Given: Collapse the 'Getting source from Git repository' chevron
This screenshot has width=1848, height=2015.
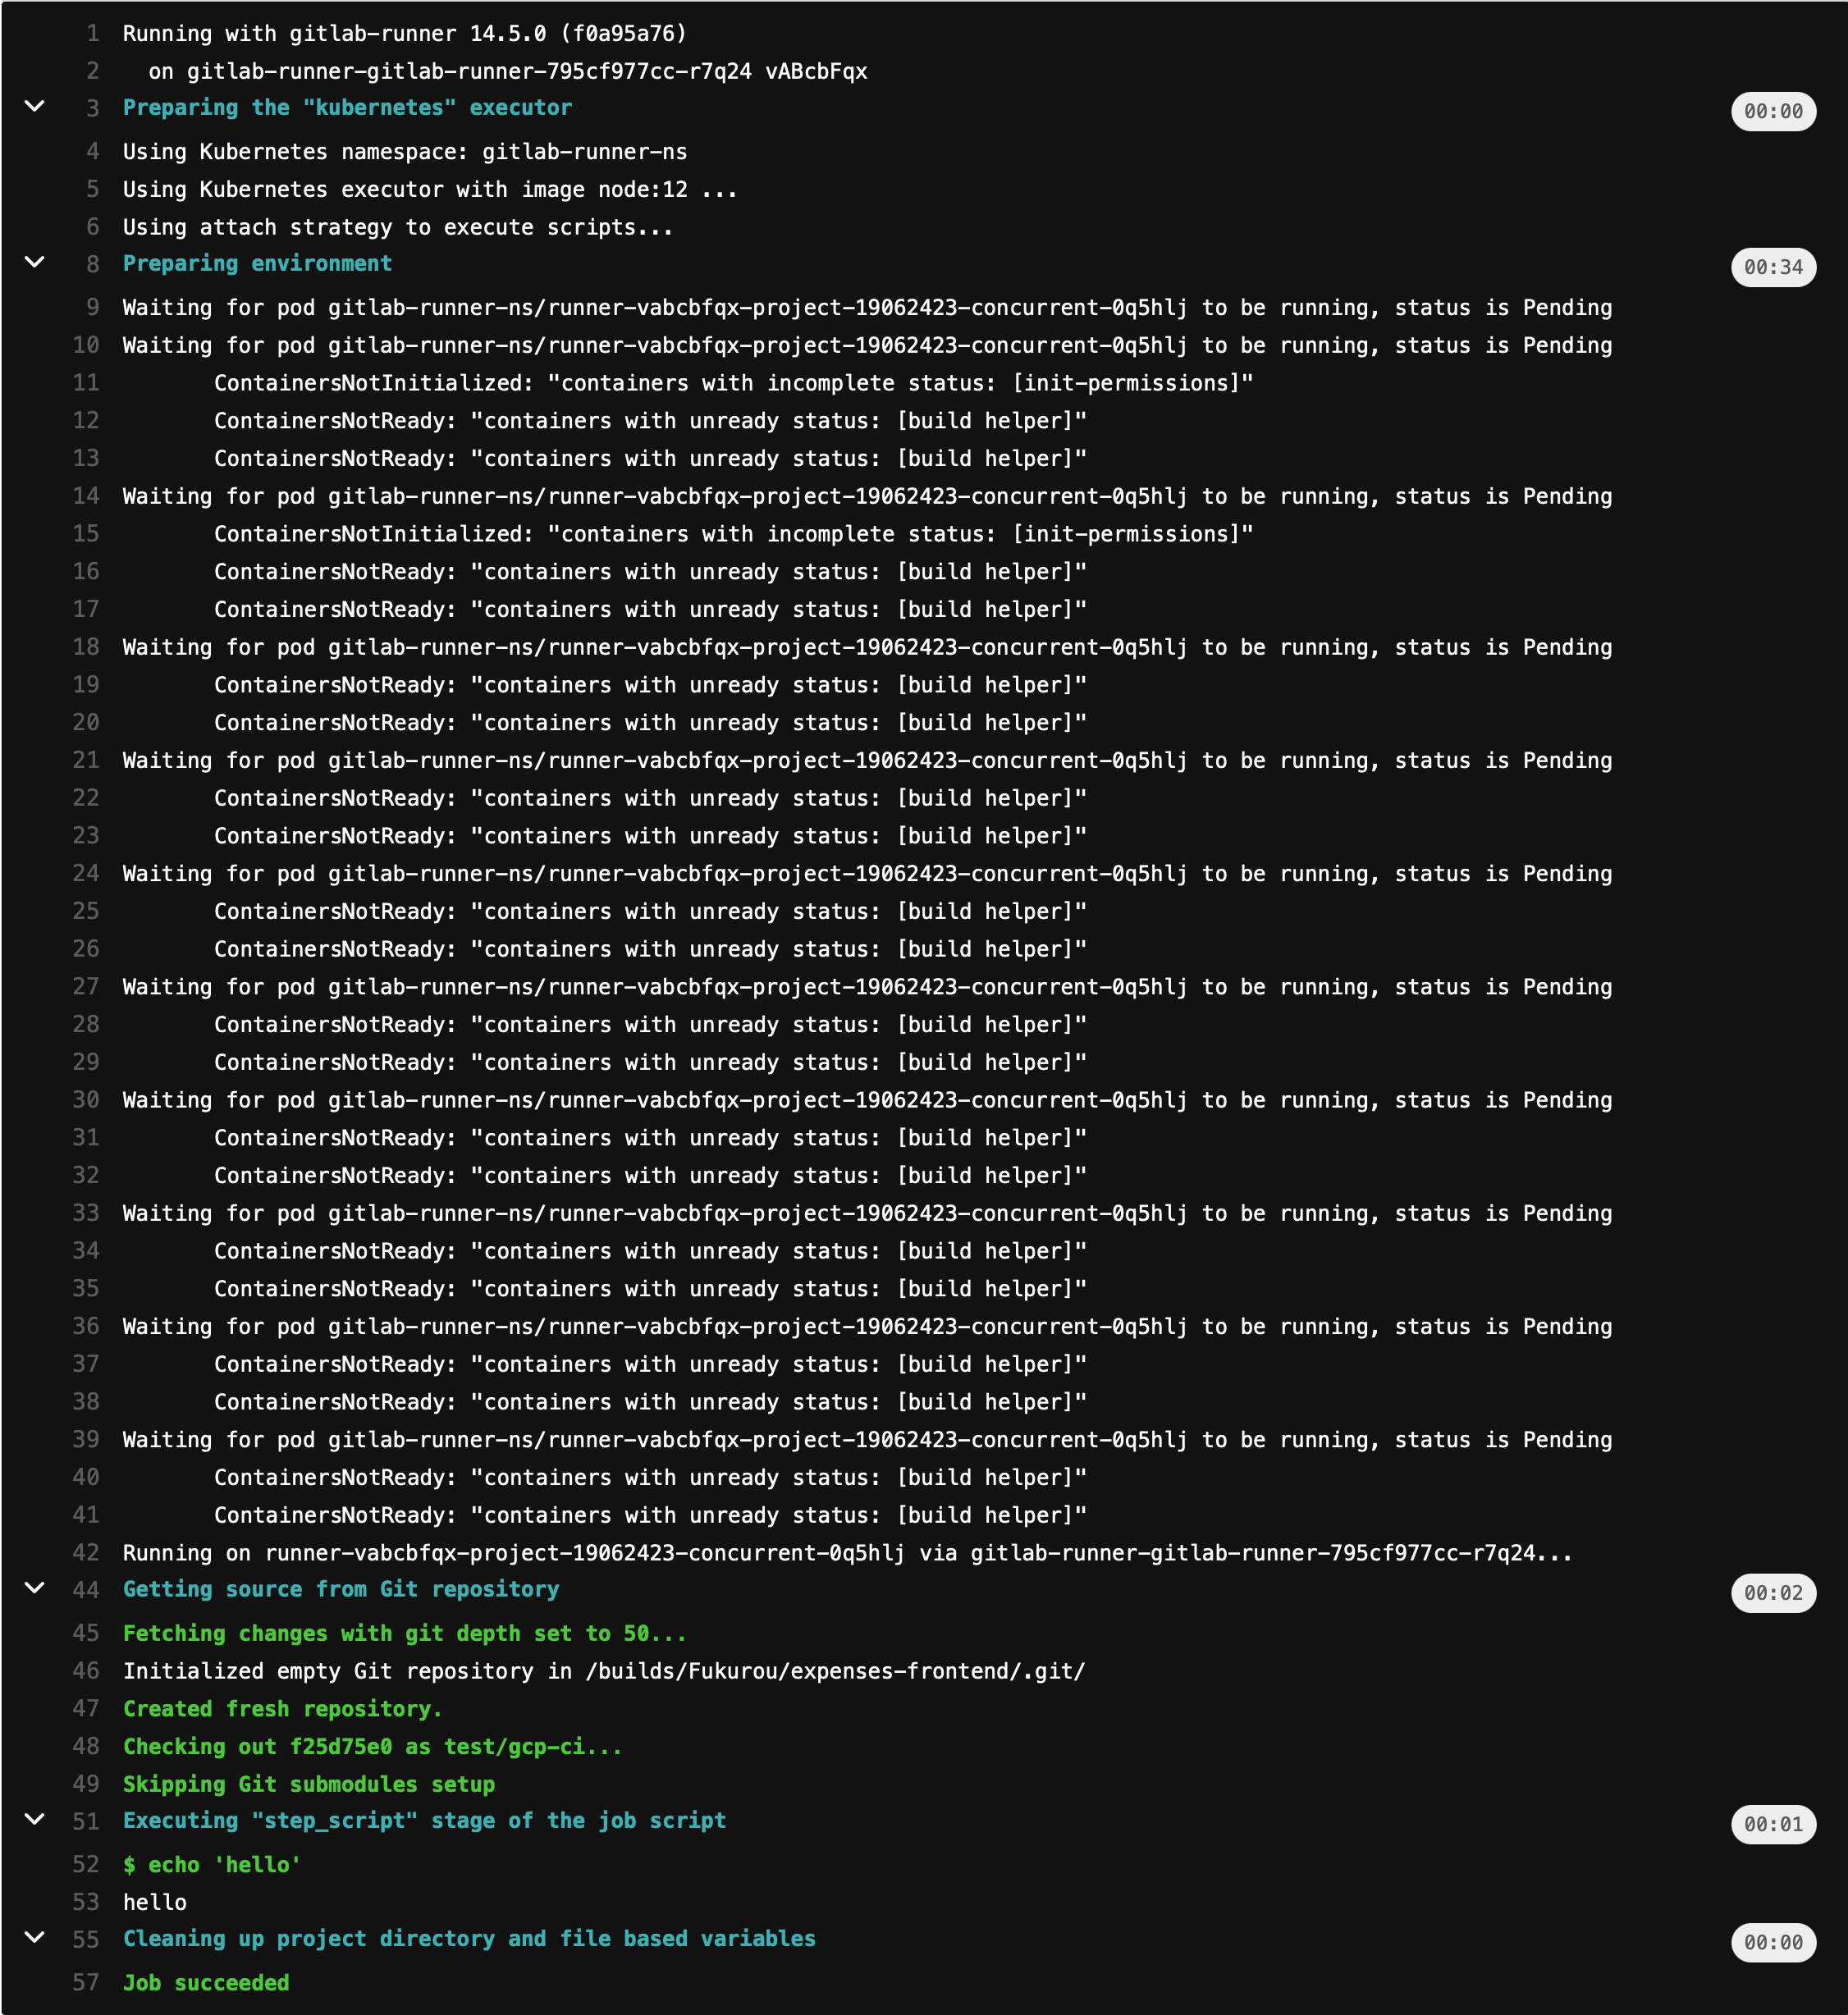Looking at the screenshot, I should click(x=34, y=1588).
